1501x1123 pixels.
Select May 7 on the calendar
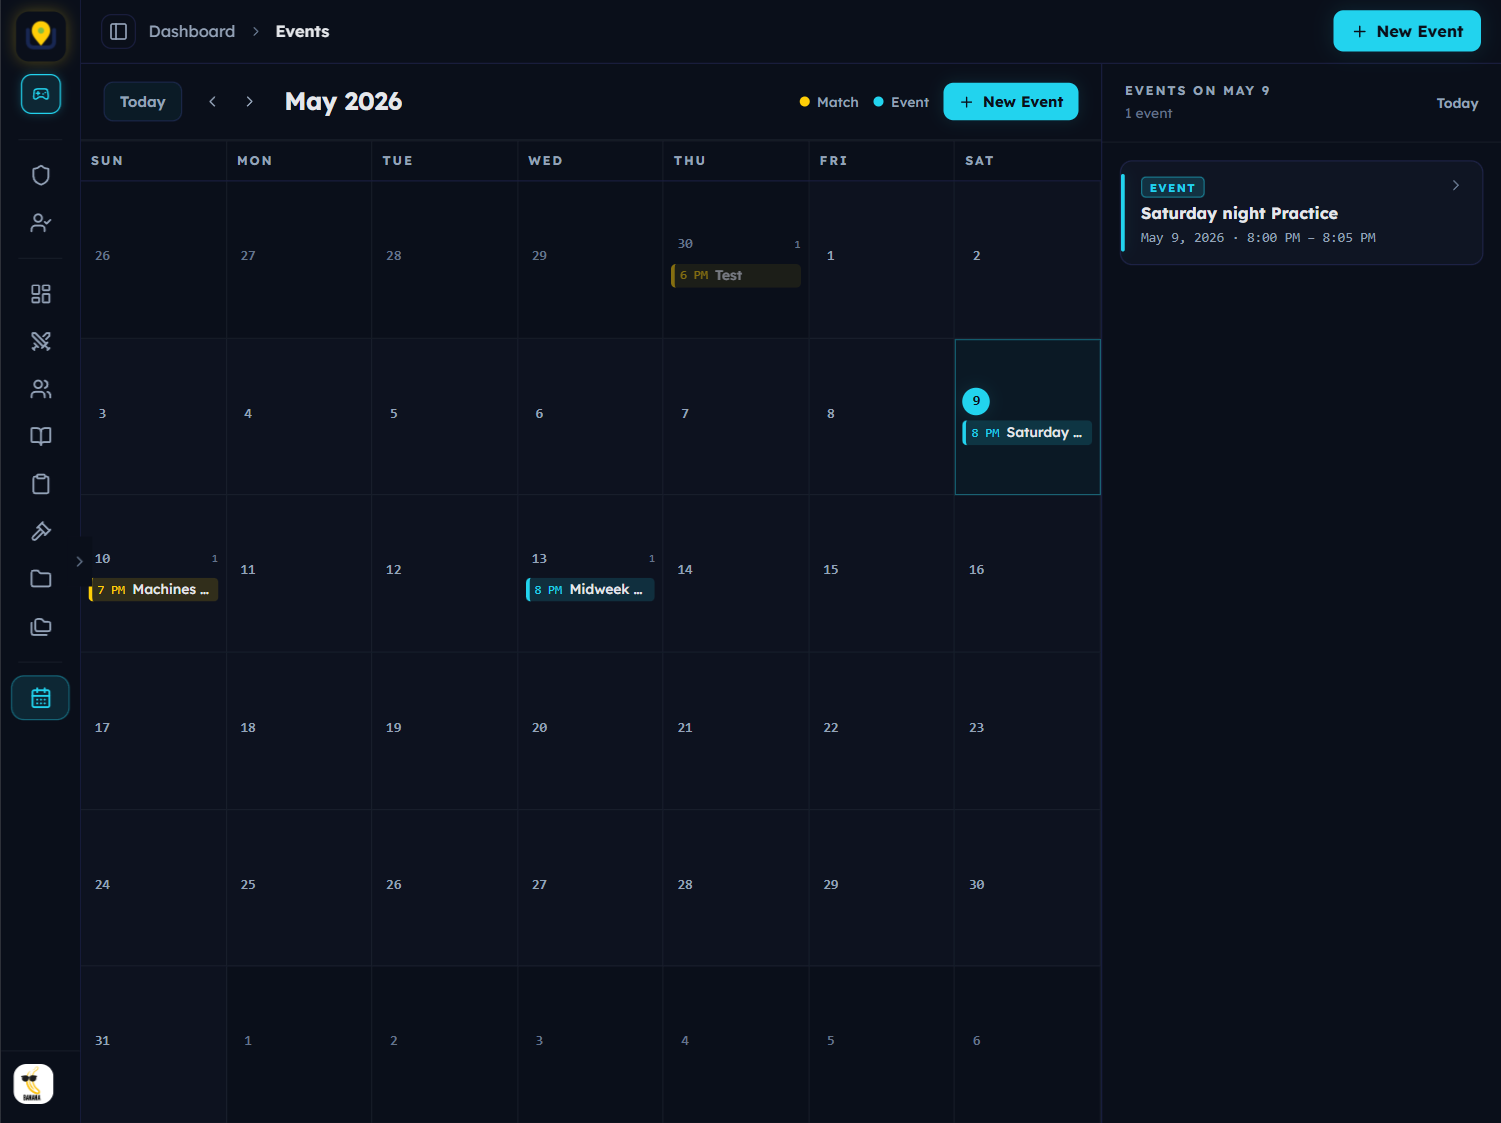pos(736,416)
